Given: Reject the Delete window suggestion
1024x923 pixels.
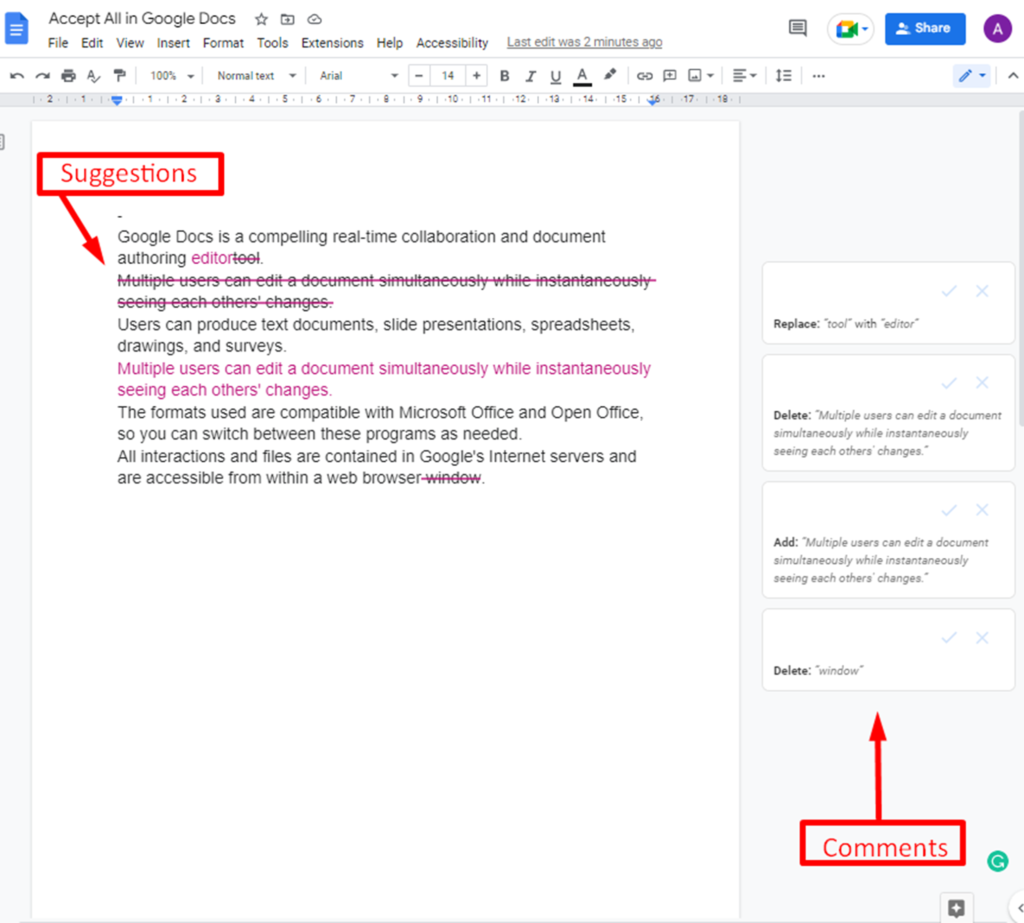Looking at the screenshot, I should coord(982,638).
